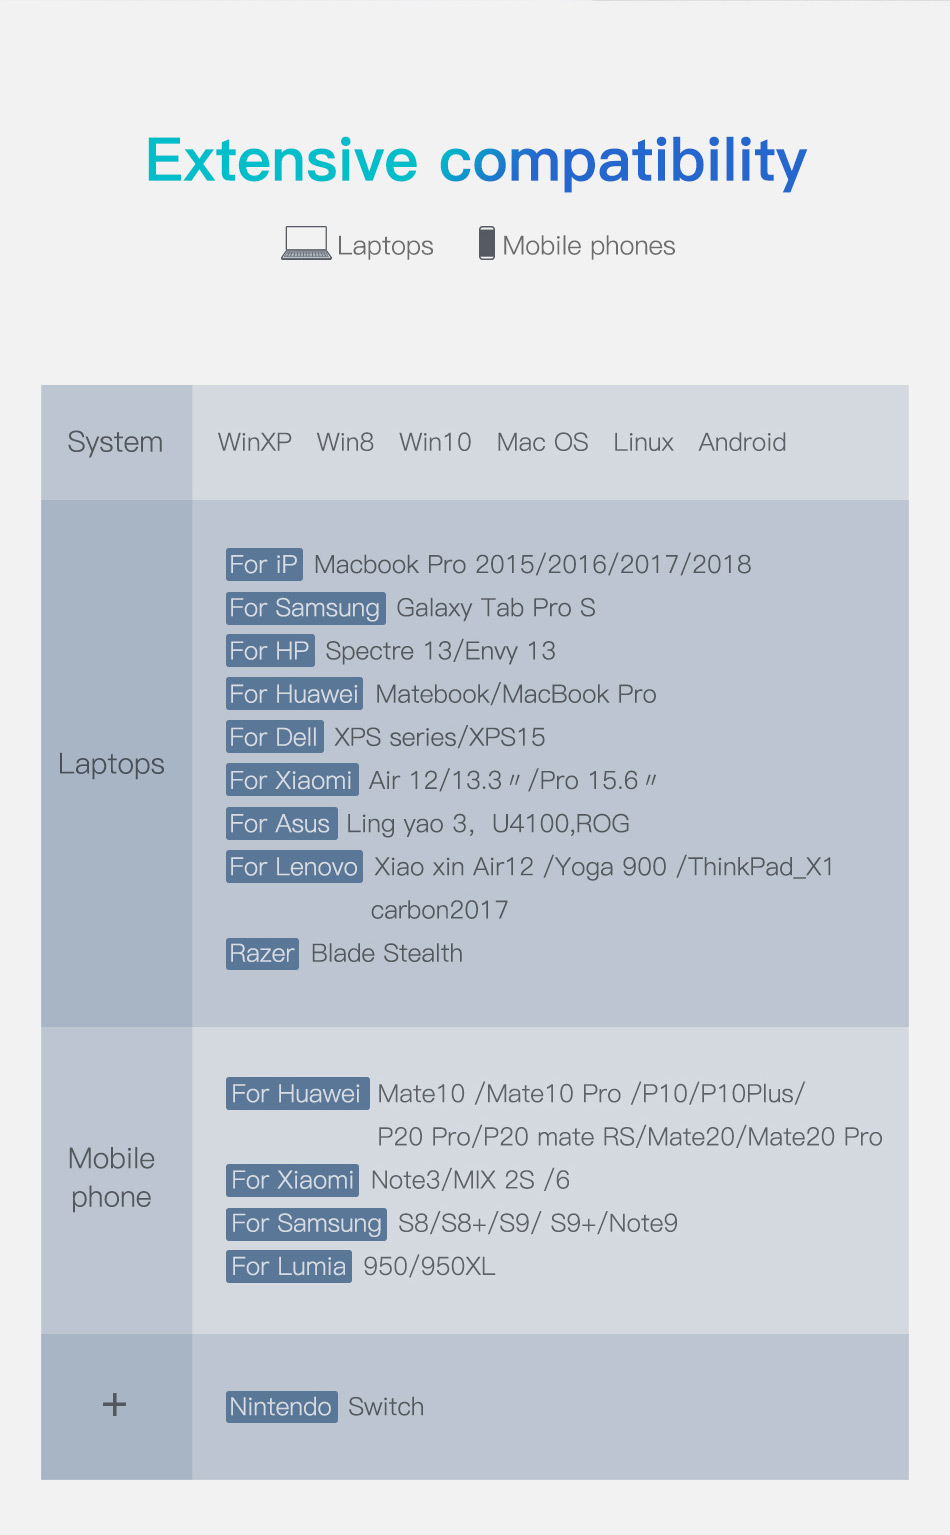Select "Win8" in the System row
Image resolution: width=950 pixels, height=1535 pixels.
click(345, 442)
